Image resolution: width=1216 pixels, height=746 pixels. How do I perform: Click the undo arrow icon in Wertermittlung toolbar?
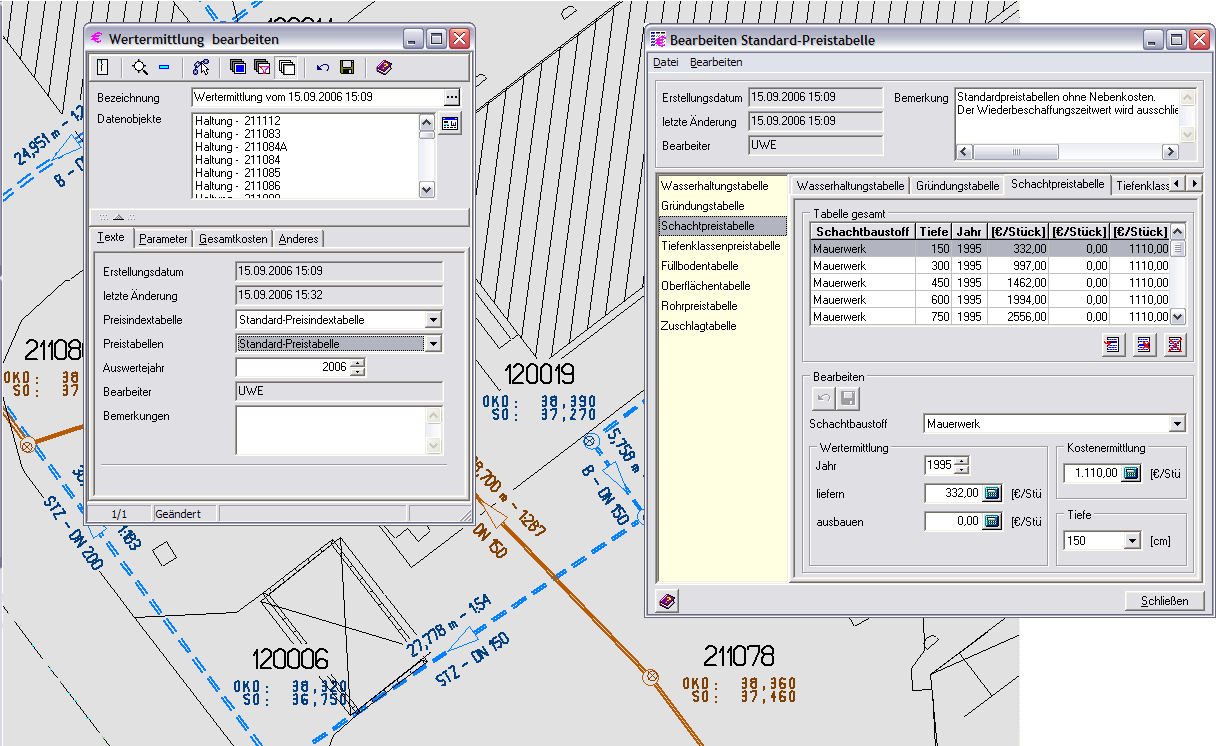pyautogui.click(x=322, y=68)
